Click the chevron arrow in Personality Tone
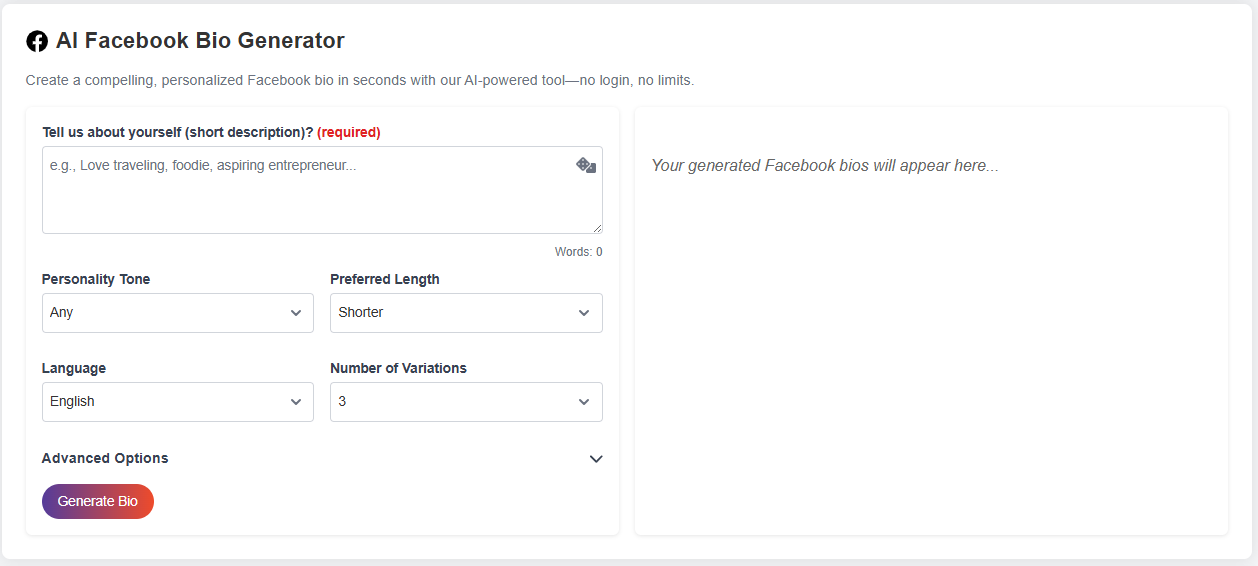This screenshot has height=566, width=1258. pyautogui.click(x=296, y=313)
